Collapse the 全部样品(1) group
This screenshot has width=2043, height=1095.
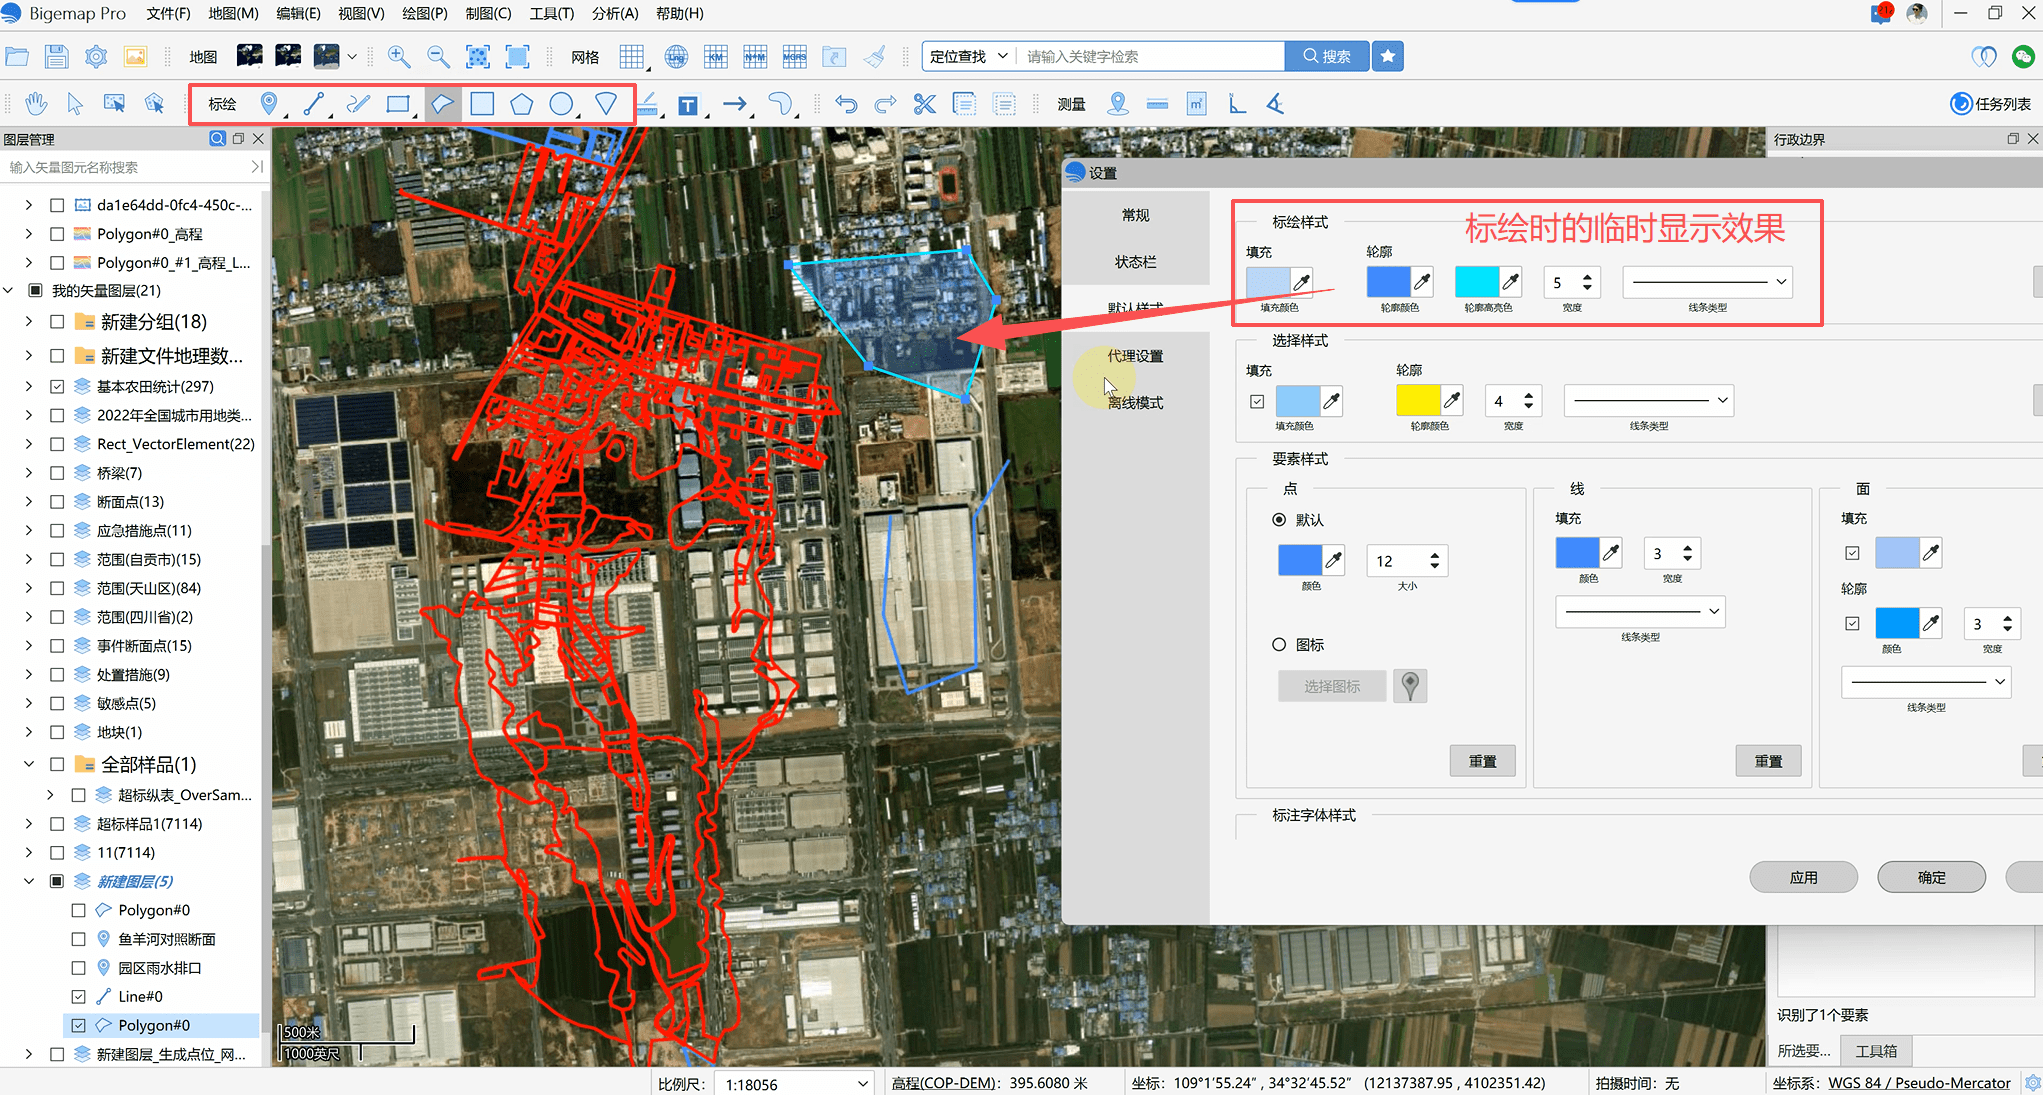coord(28,764)
